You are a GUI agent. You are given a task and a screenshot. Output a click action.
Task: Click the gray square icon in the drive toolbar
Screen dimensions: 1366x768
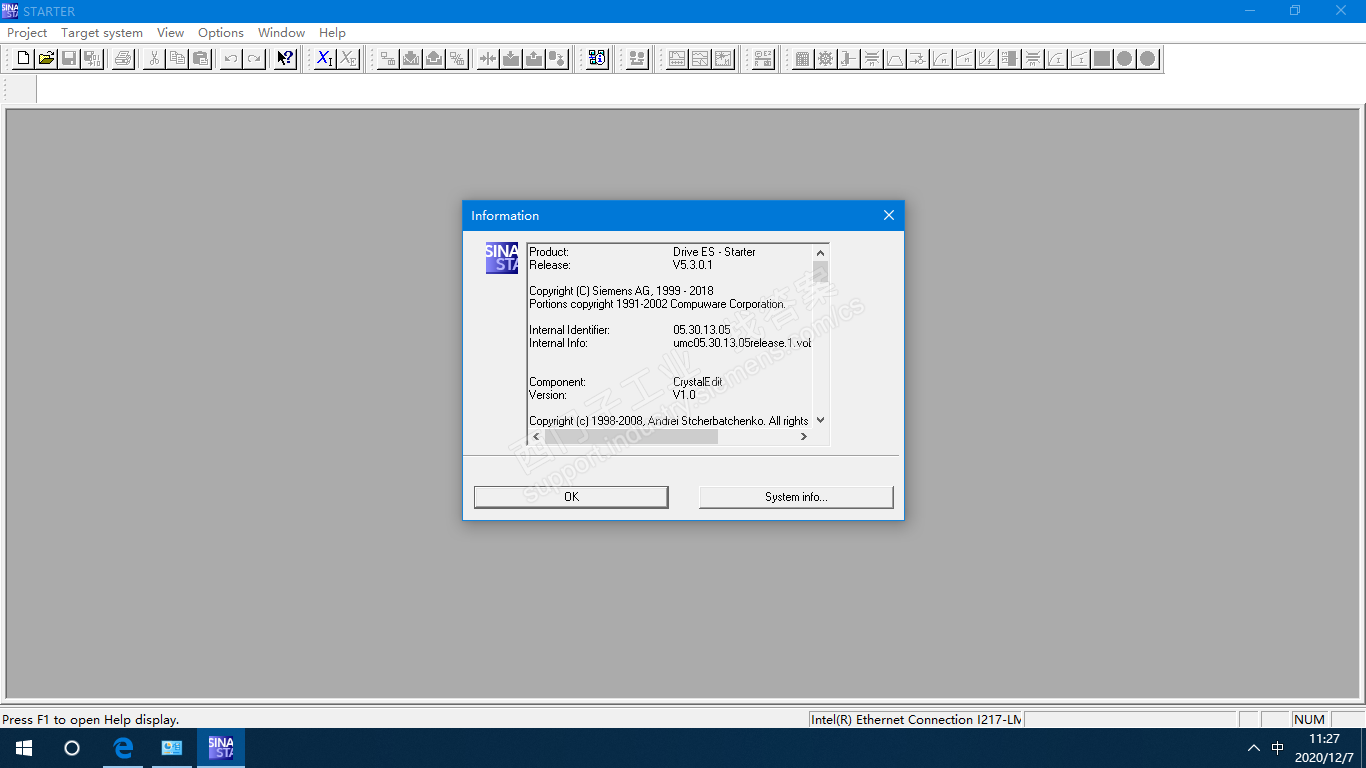click(1102, 58)
